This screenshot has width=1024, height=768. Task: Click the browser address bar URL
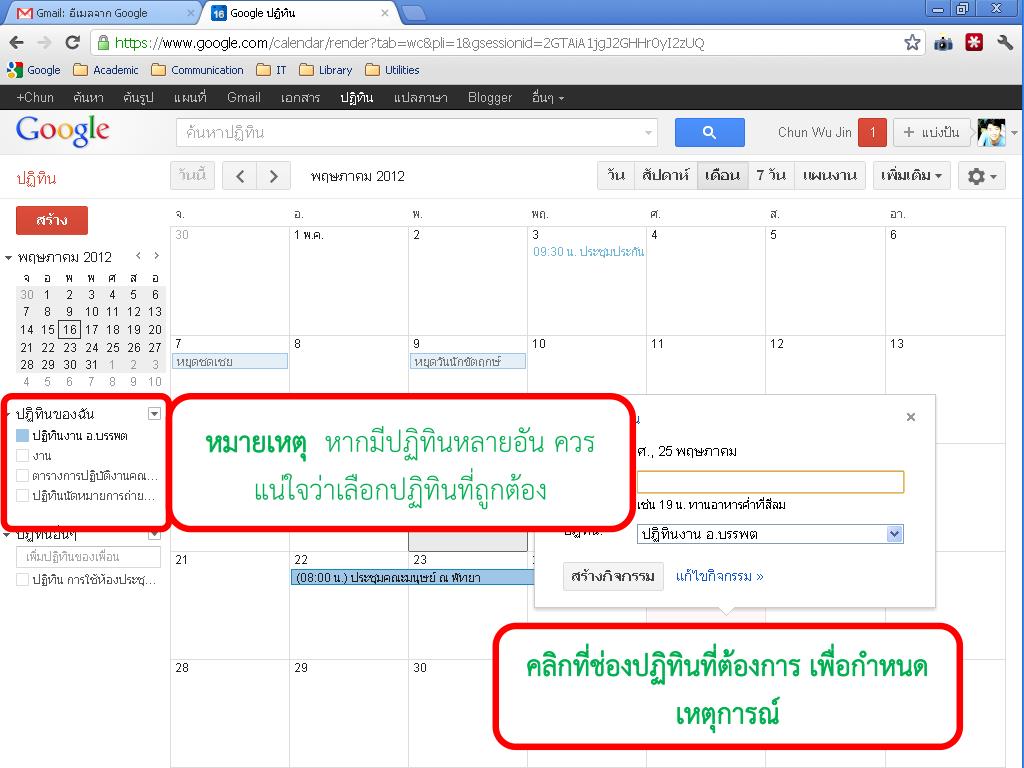pos(409,43)
